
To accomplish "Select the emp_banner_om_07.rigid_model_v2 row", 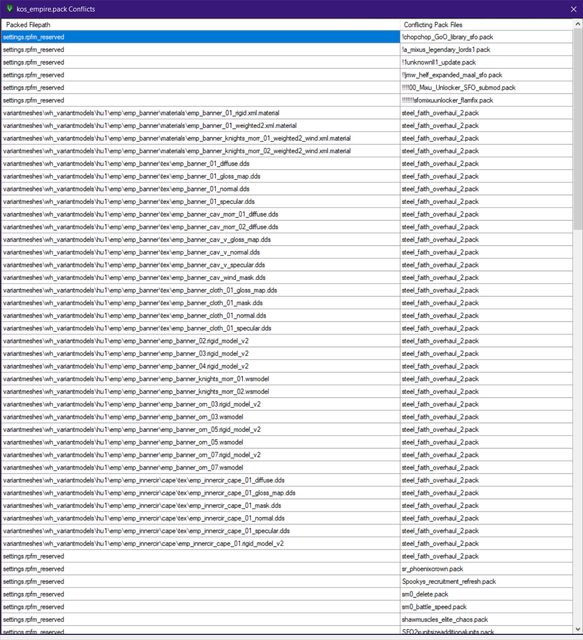I will pyautogui.click(x=200, y=454).
